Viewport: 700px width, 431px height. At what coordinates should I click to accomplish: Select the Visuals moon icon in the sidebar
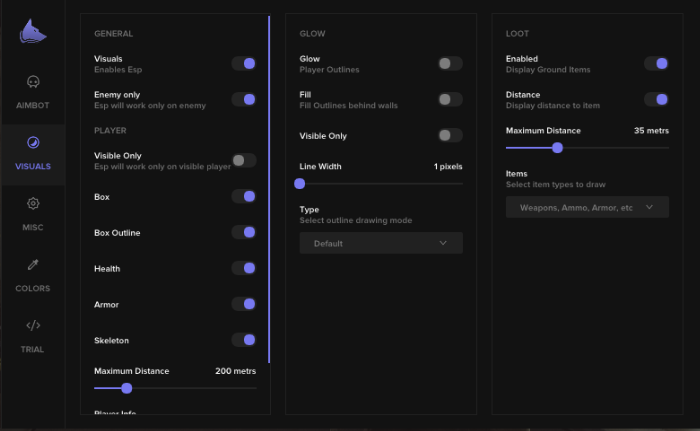pyautogui.click(x=33, y=143)
